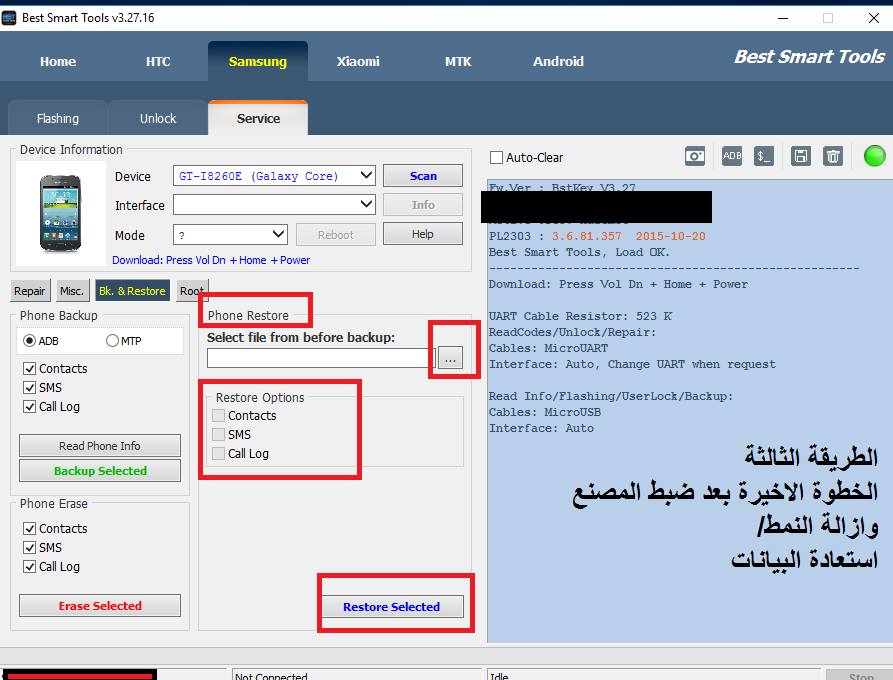Open the Mode dropdown
The height and width of the screenshot is (680, 893).
(x=230, y=234)
